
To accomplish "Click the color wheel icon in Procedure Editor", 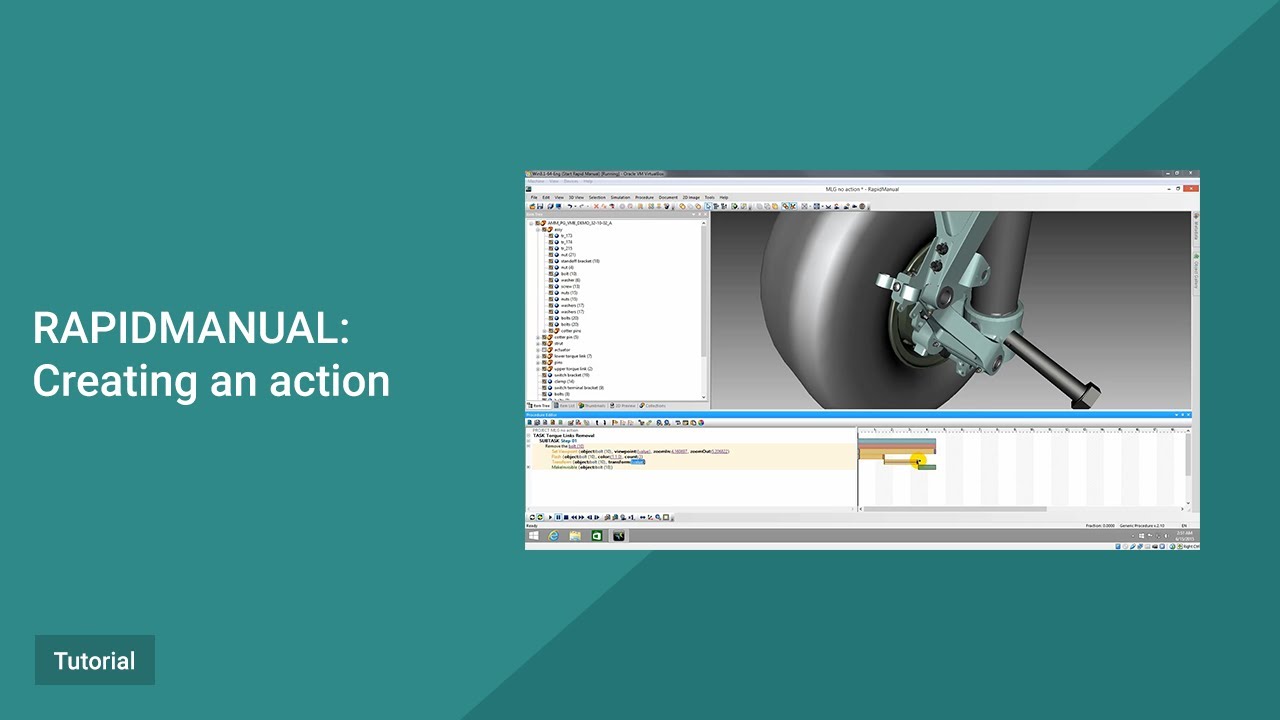I will (701, 423).
